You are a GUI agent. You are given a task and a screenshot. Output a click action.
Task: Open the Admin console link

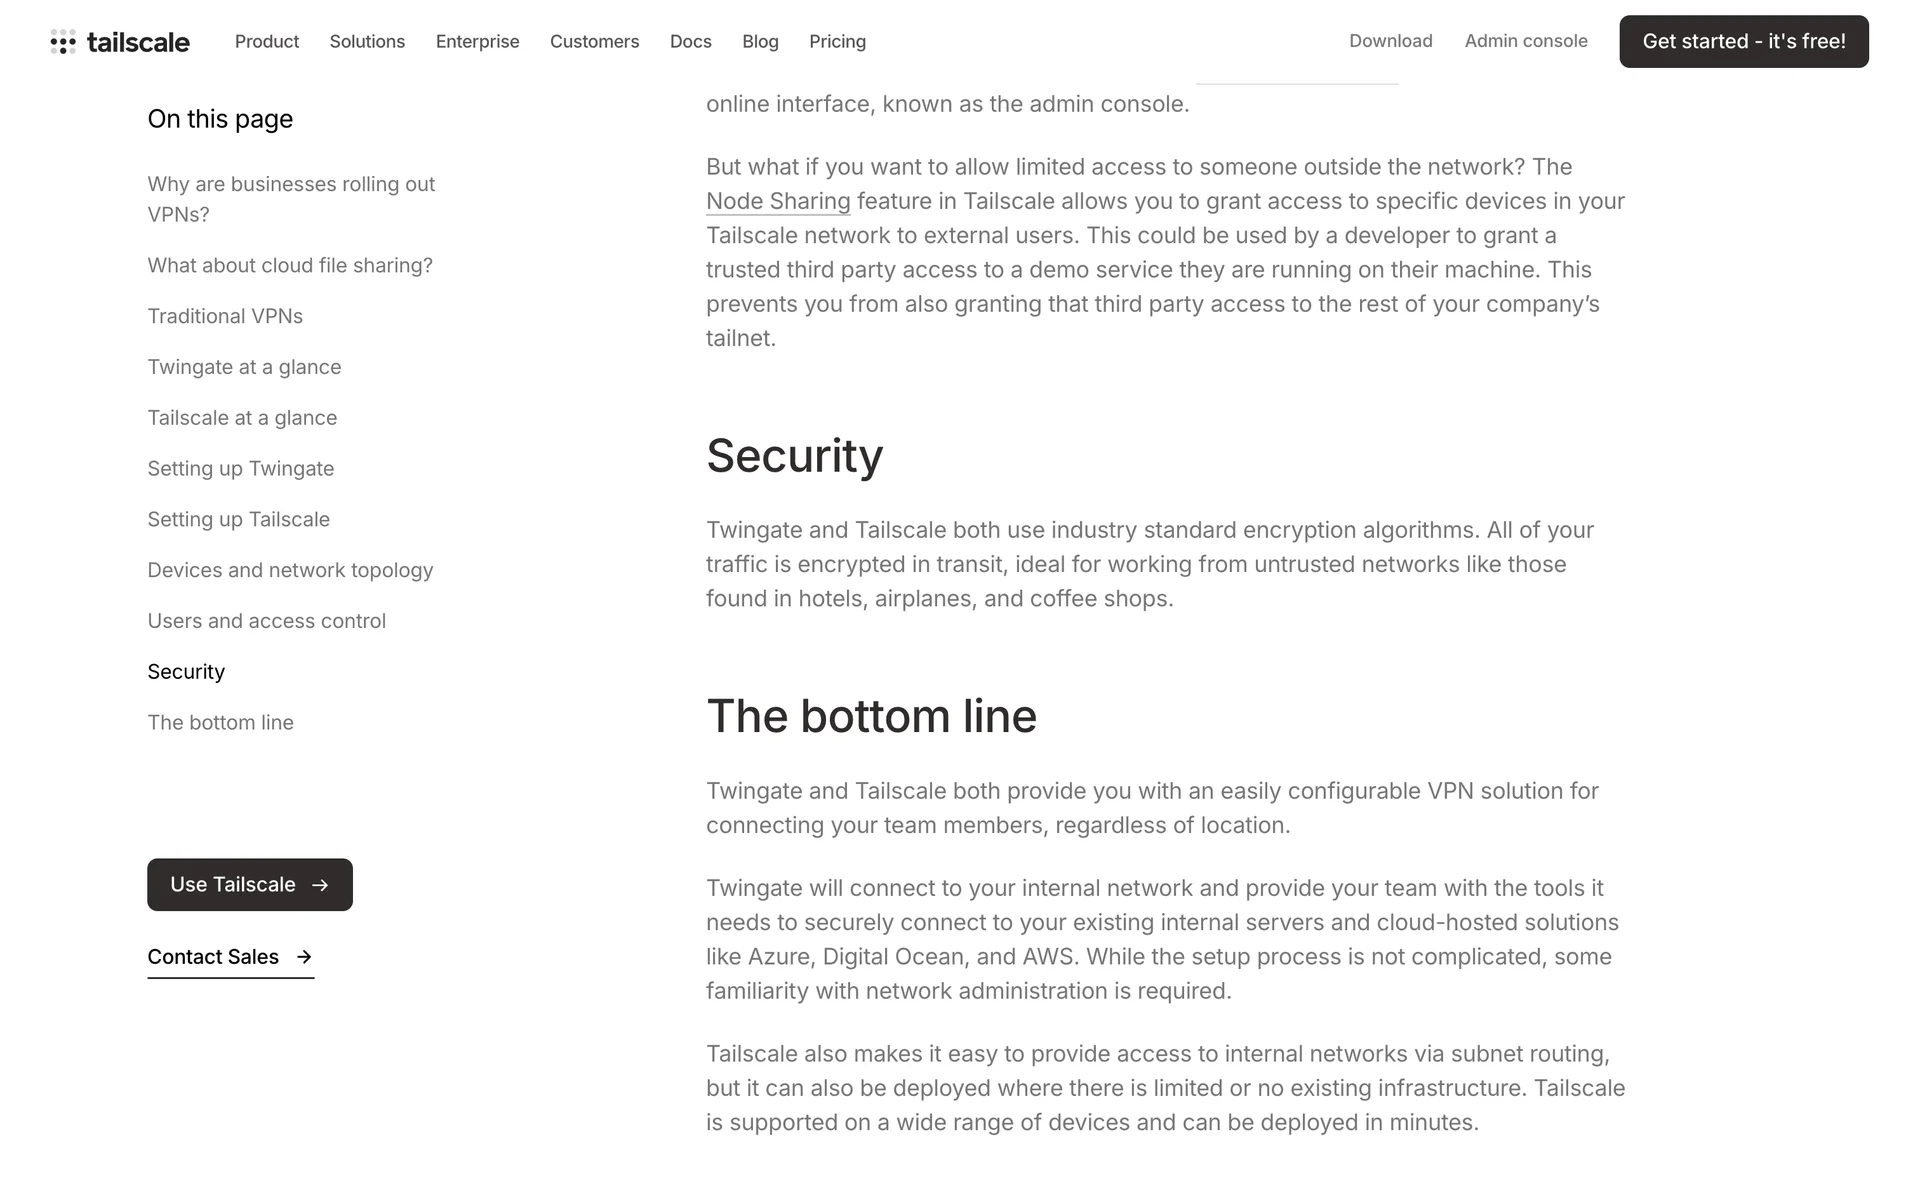[x=1526, y=41]
